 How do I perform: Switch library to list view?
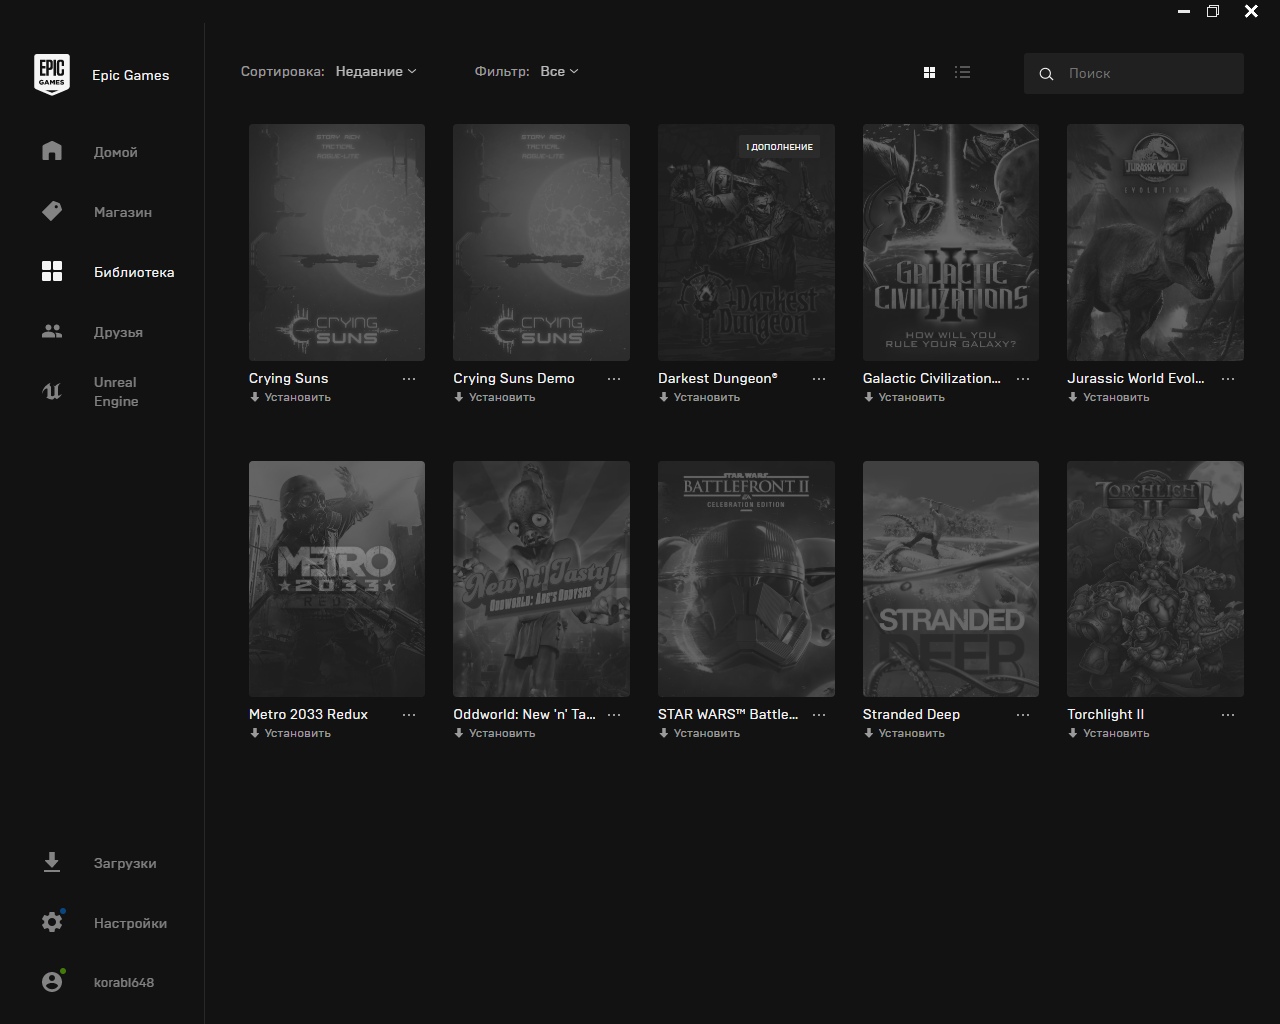tap(962, 72)
